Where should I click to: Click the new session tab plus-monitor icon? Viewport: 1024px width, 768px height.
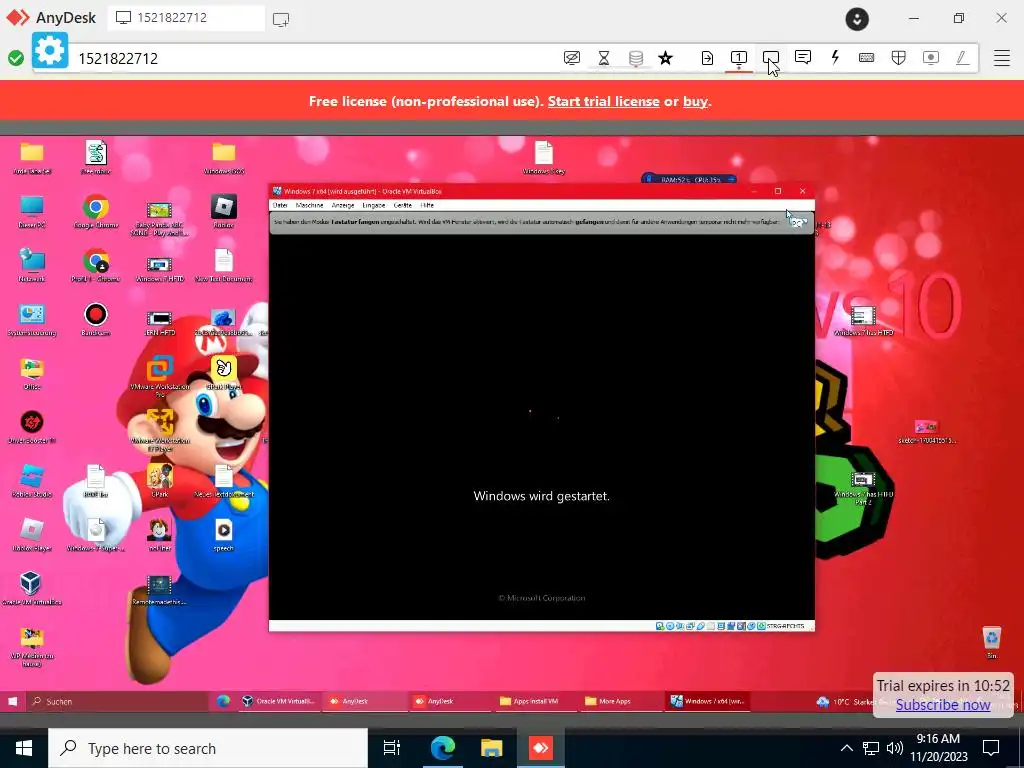pos(281,19)
